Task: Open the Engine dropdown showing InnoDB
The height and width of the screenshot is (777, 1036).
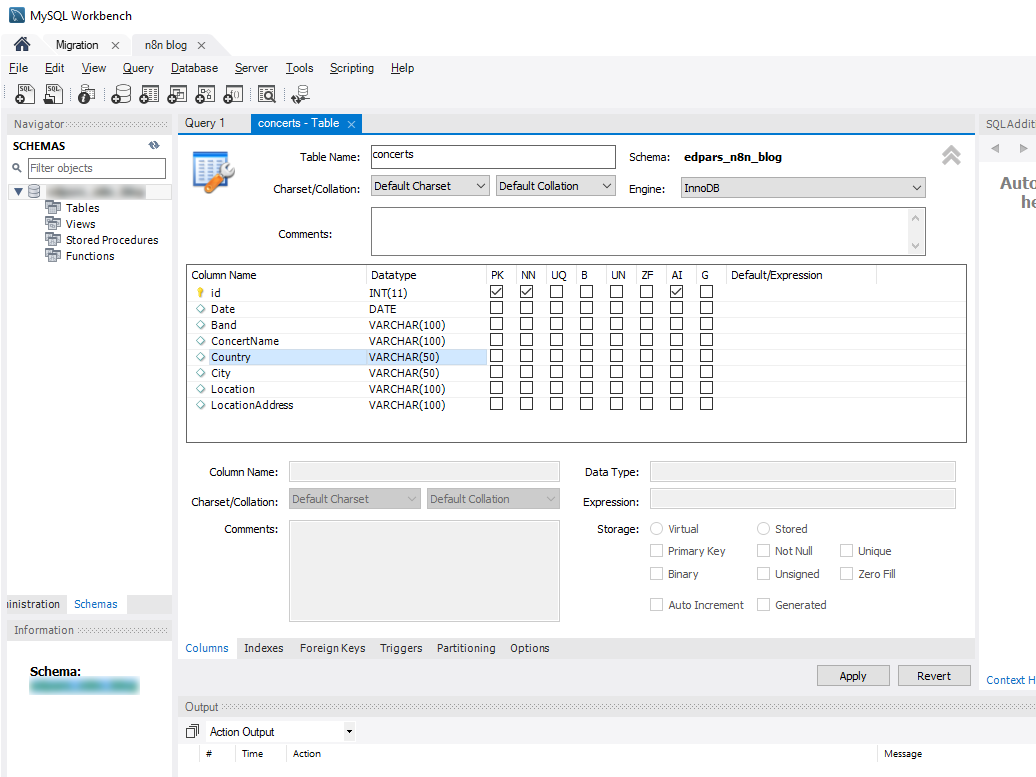Action: tap(916, 187)
